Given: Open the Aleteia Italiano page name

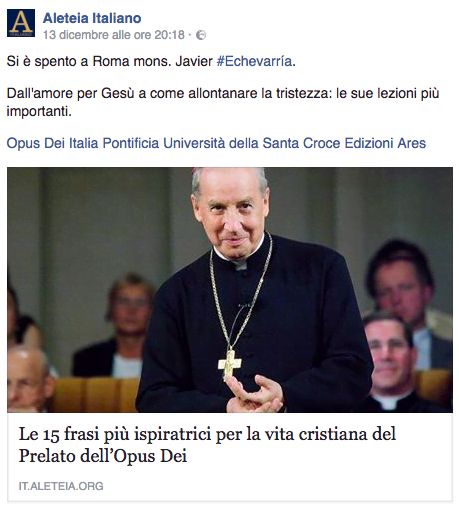Looking at the screenshot, I should 92,18.
